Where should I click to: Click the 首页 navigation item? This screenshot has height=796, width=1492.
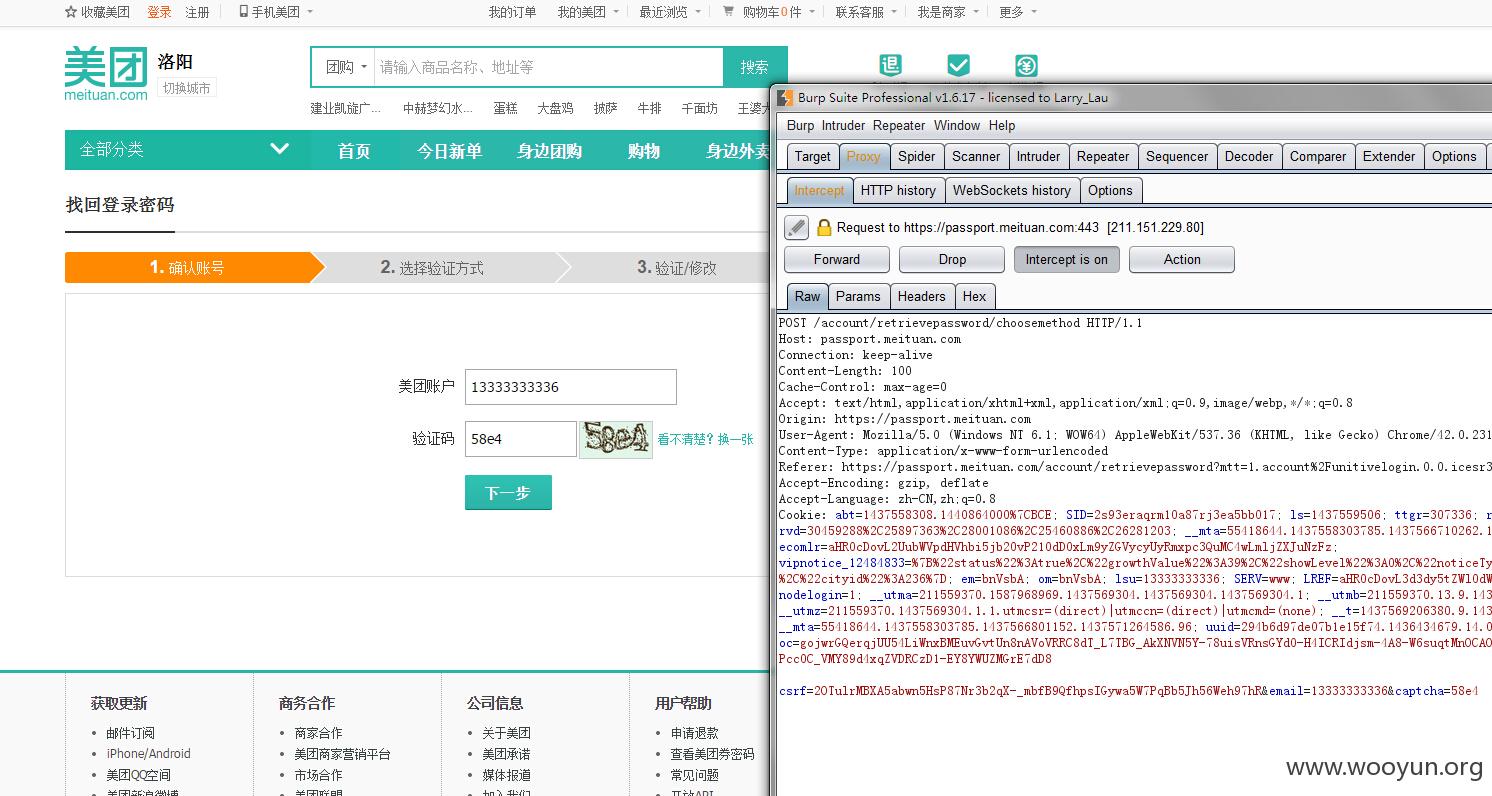click(354, 151)
